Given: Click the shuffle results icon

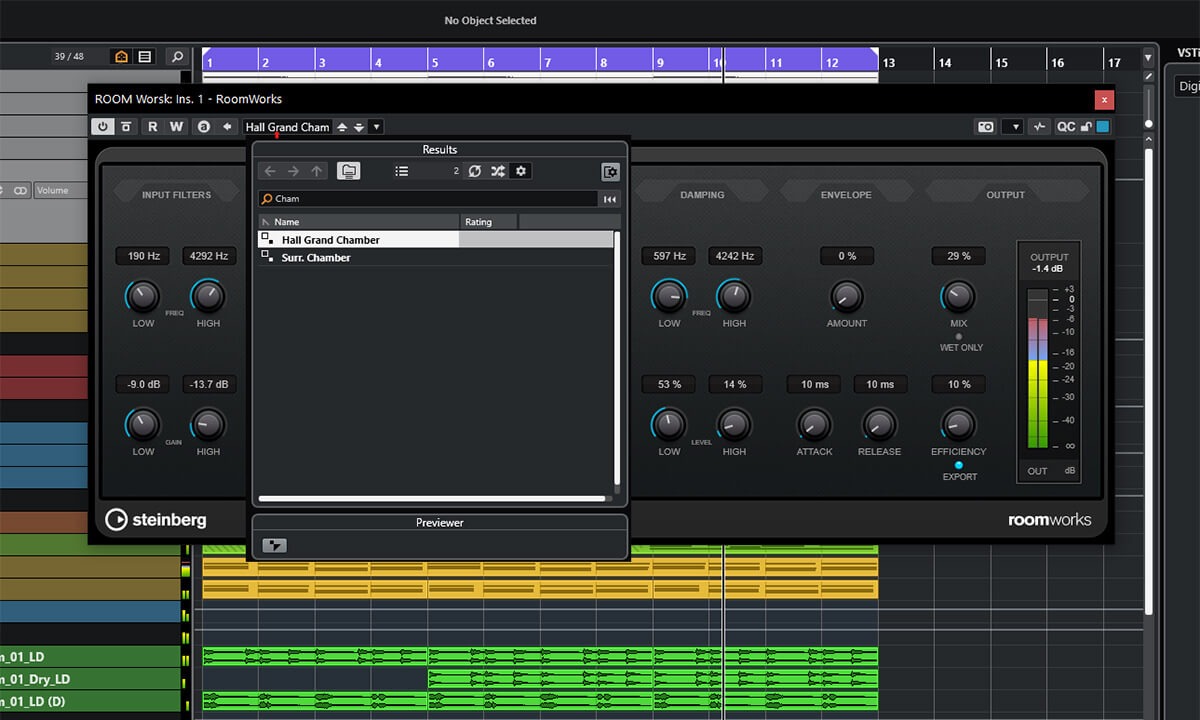Looking at the screenshot, I should (x=497, y=171).
